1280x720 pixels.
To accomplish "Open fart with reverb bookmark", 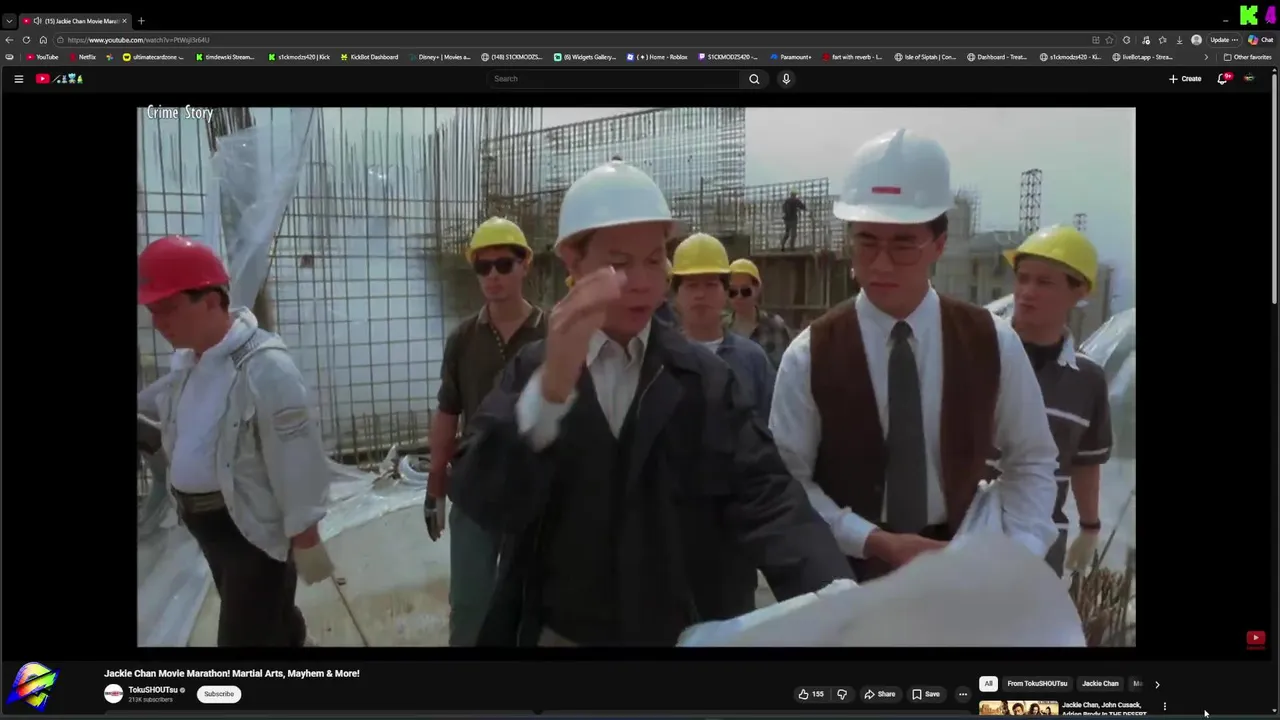I will pyautogui.click(x=851, y=57).
